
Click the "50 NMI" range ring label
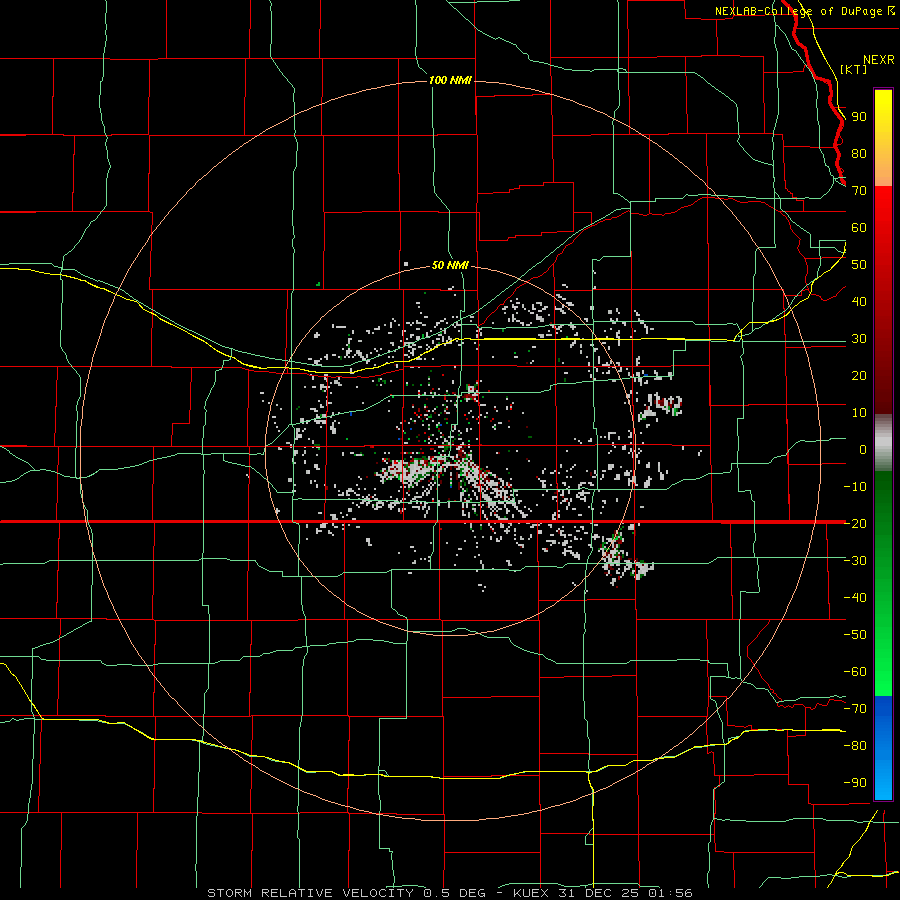click(450, 265)
